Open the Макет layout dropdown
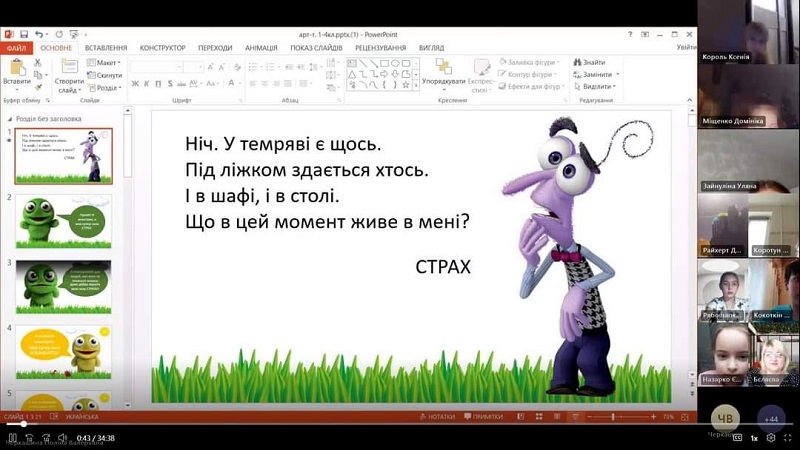 point(104,62)
